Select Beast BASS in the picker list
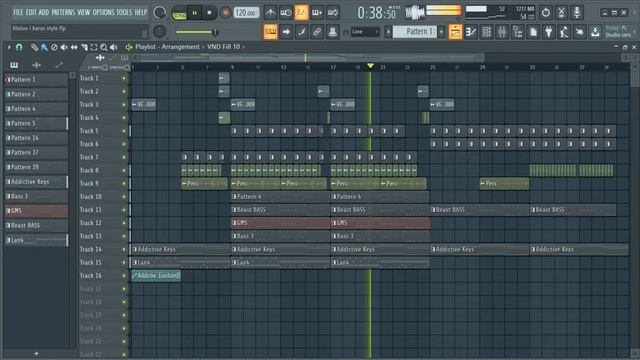This screenshot has height=360, width=640. (36, 225)
